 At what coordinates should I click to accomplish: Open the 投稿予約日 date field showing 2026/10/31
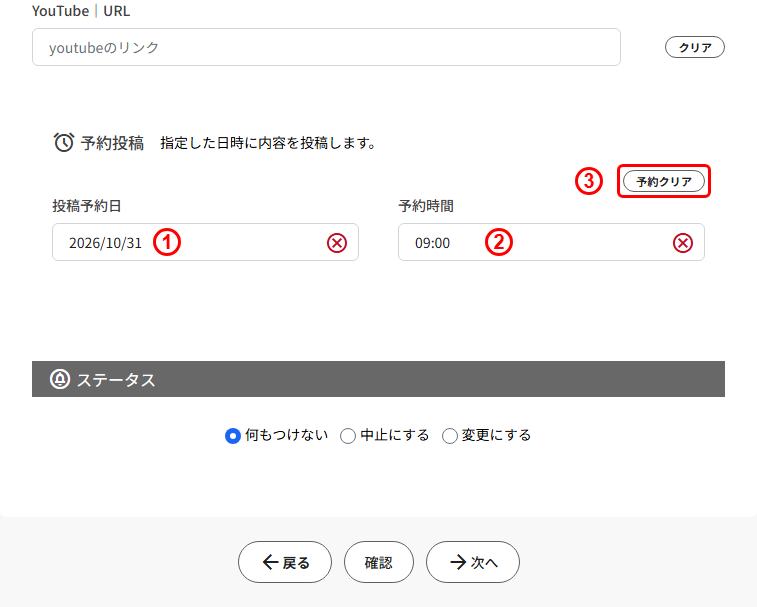point(205,242)
